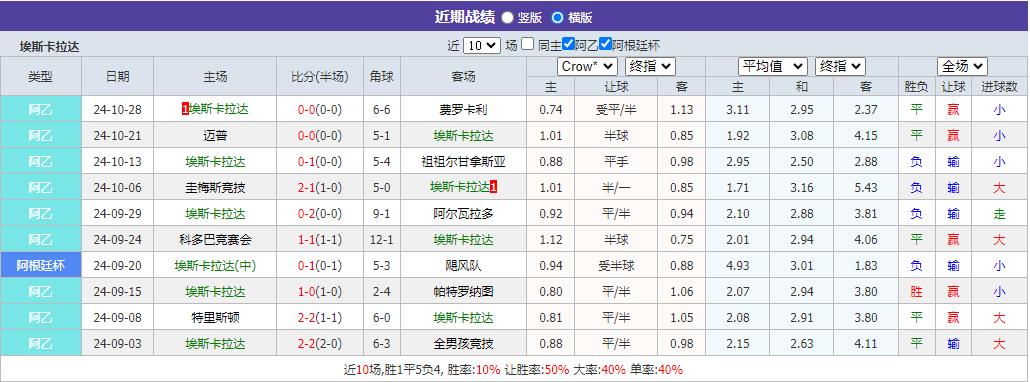Open away team 阿尔瓦拉多
This screenshot has height=382, width=1030.
click(463, 214)
